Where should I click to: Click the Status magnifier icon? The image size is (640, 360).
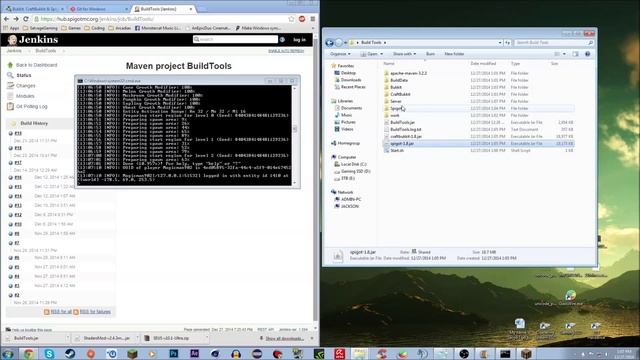[10, 75]
